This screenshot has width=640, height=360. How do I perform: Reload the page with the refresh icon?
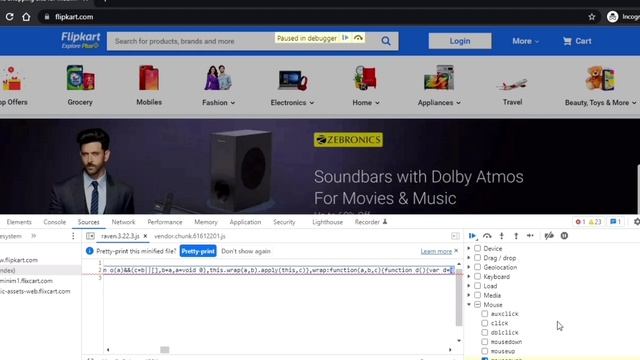click(9, 17)
